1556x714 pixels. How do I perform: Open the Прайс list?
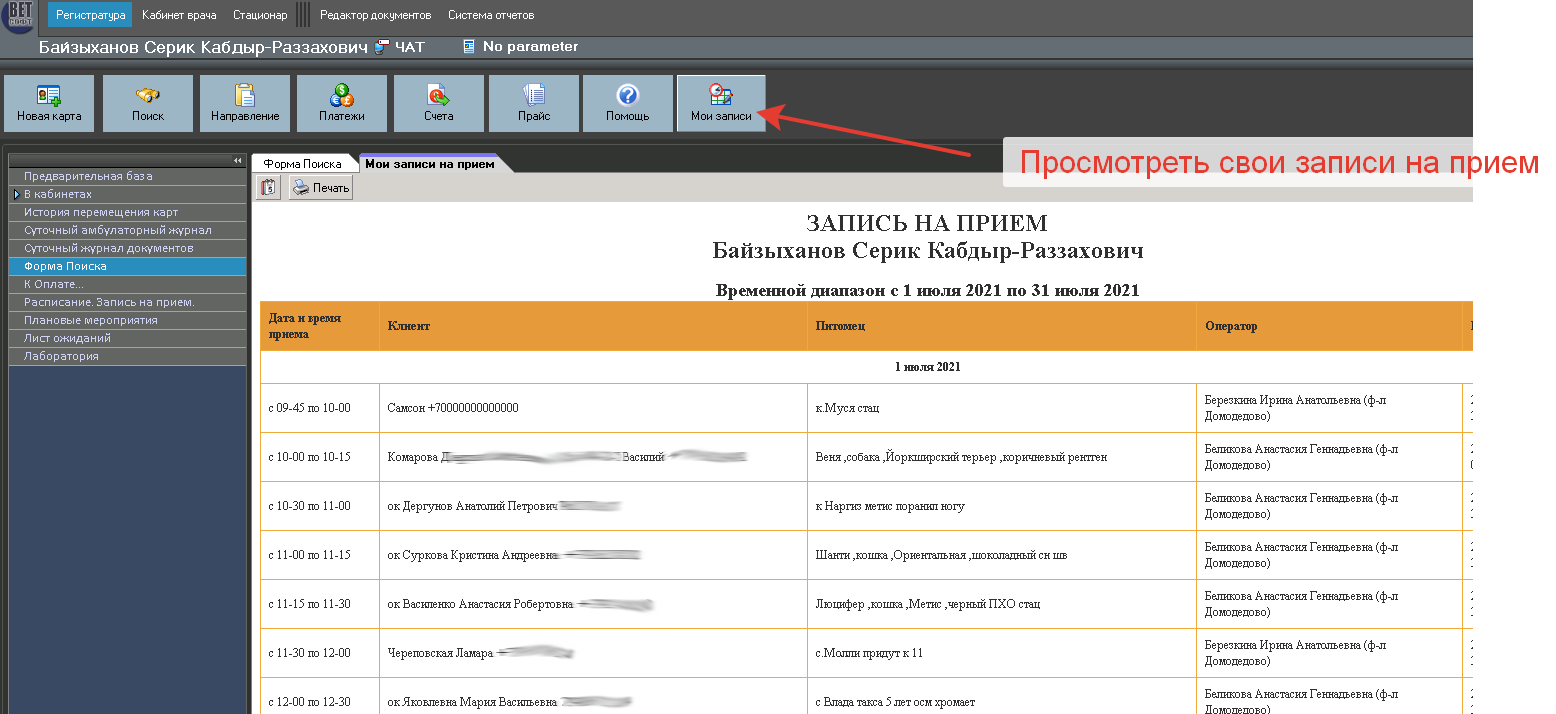tap(533, 103)
